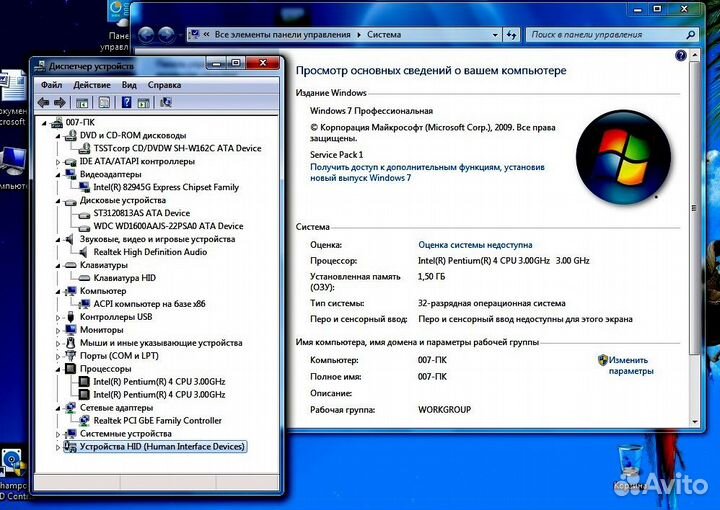Viewport: 720px width, 510px height.
Task: Select the 007-ПК root node
Action: pyautogui.click(x=80, y=122)
